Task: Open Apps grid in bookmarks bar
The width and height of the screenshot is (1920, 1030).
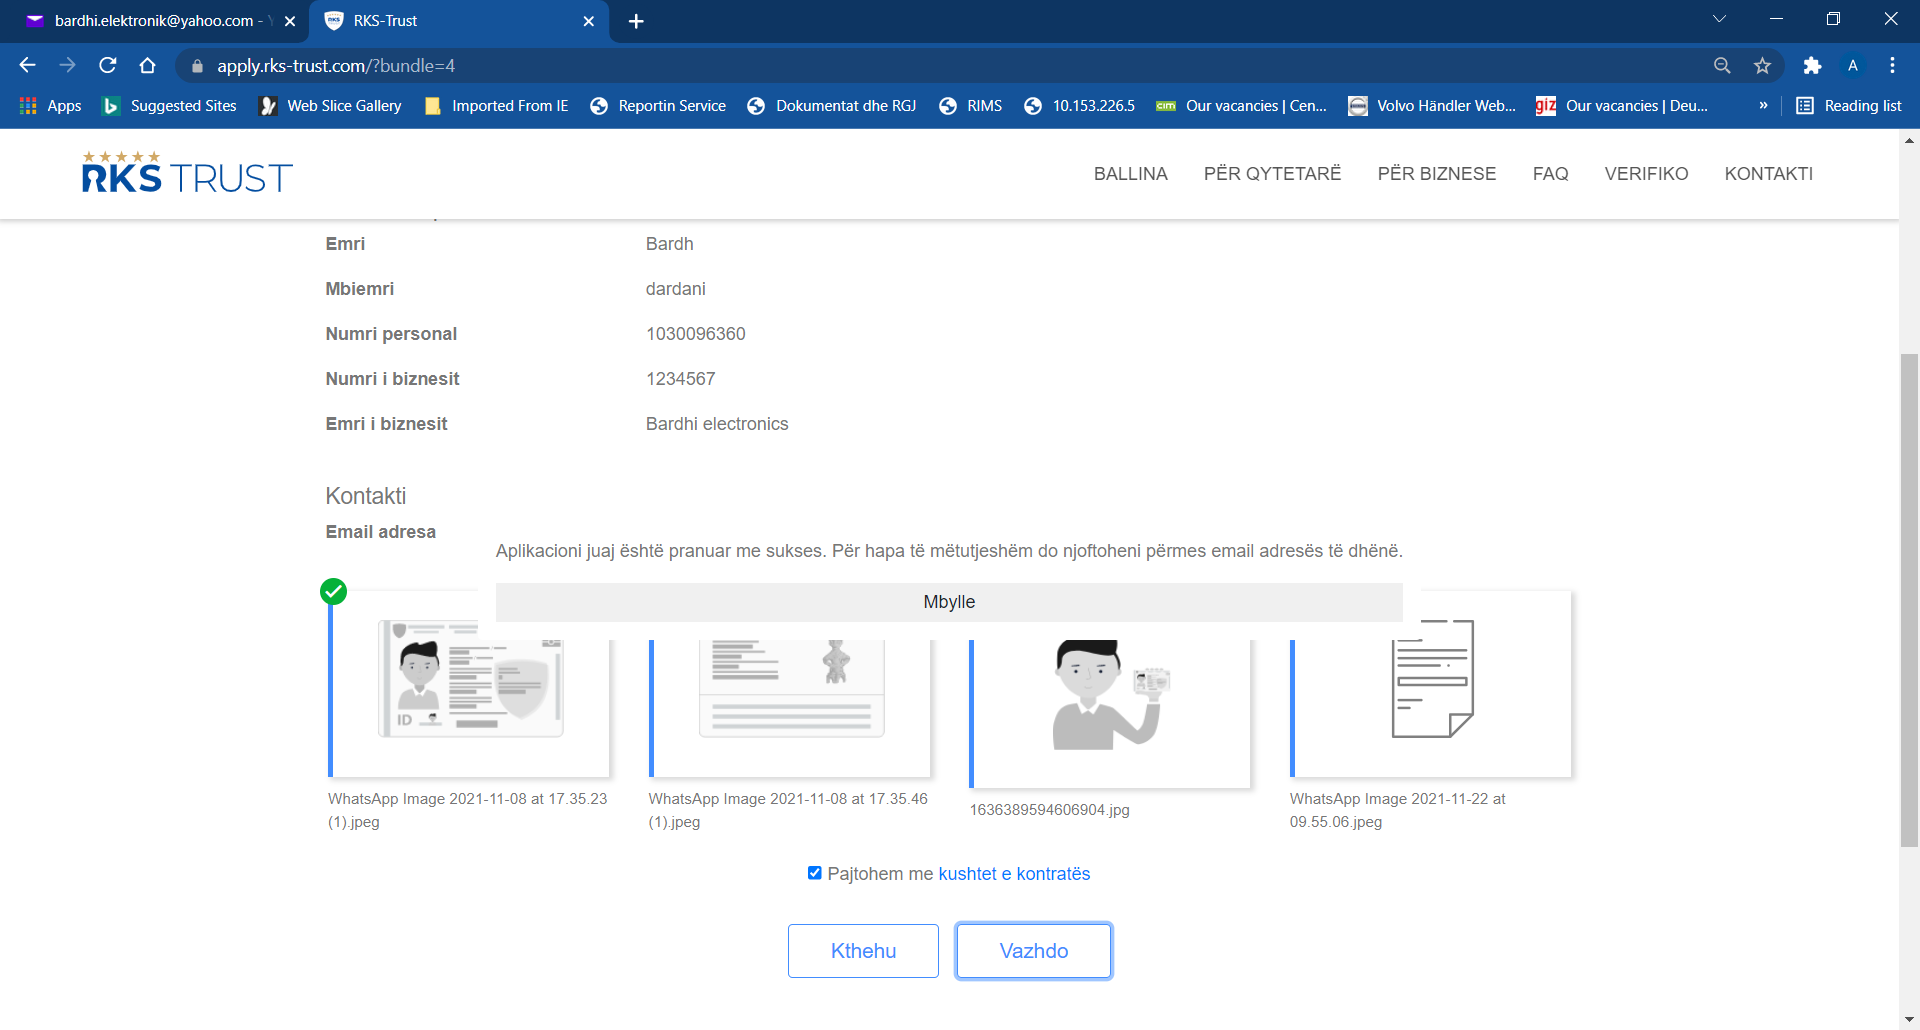Action: pyautogui.click(x=50, y=106)
